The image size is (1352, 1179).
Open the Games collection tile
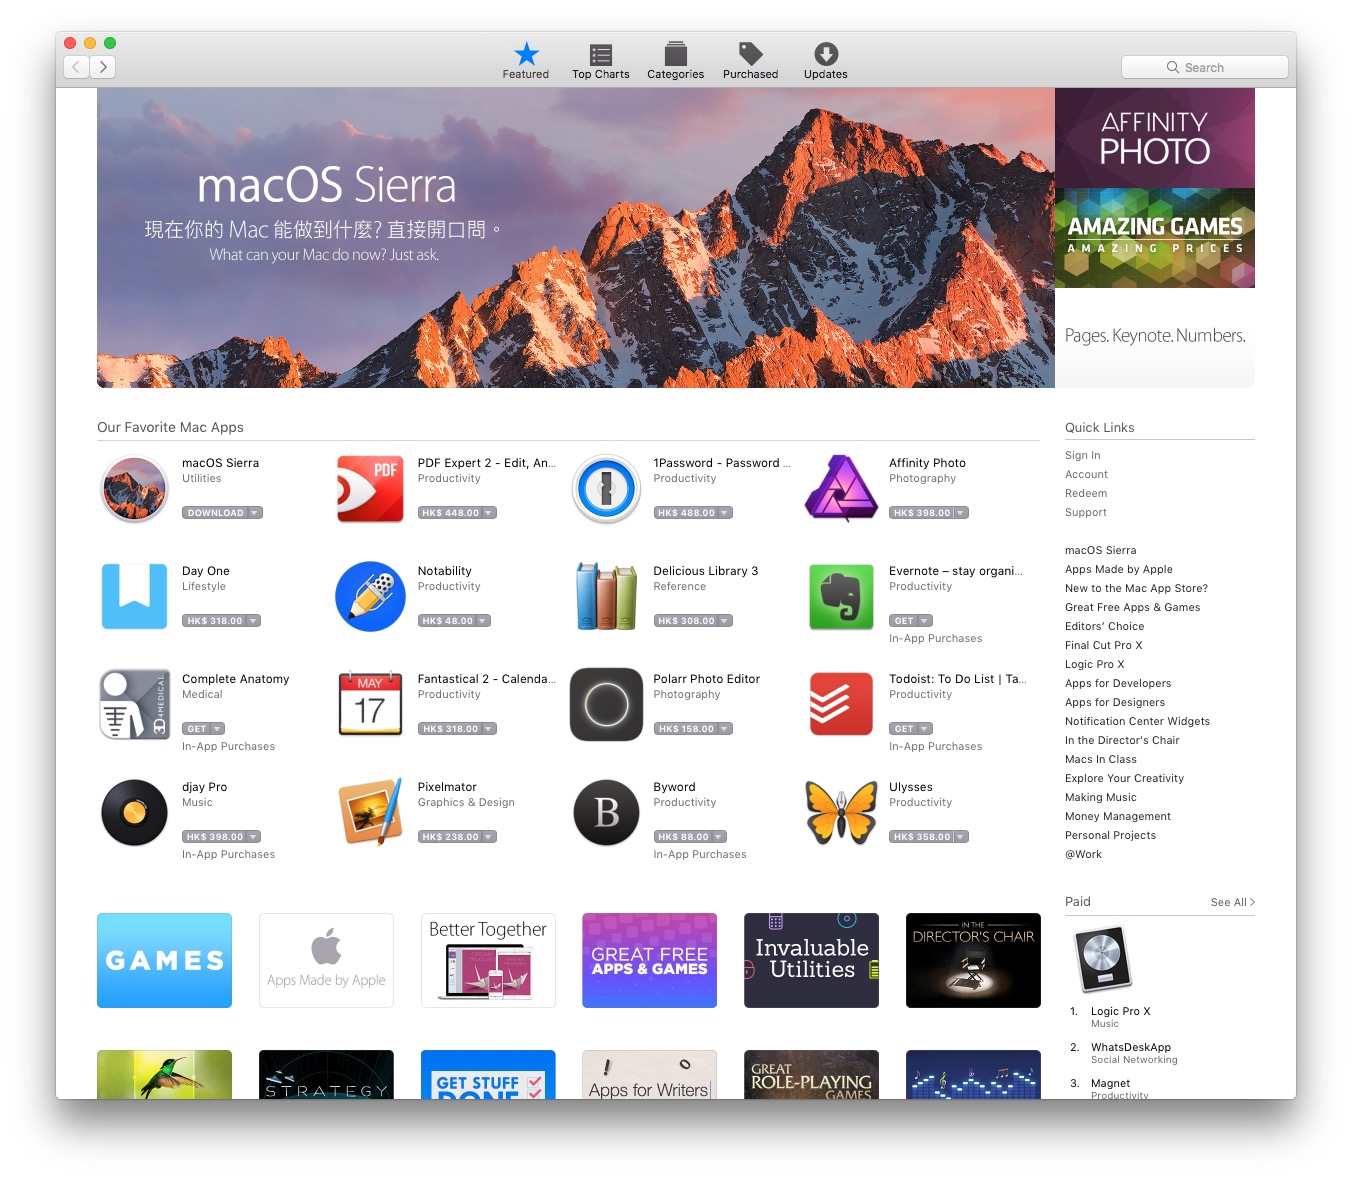point(164,960)
